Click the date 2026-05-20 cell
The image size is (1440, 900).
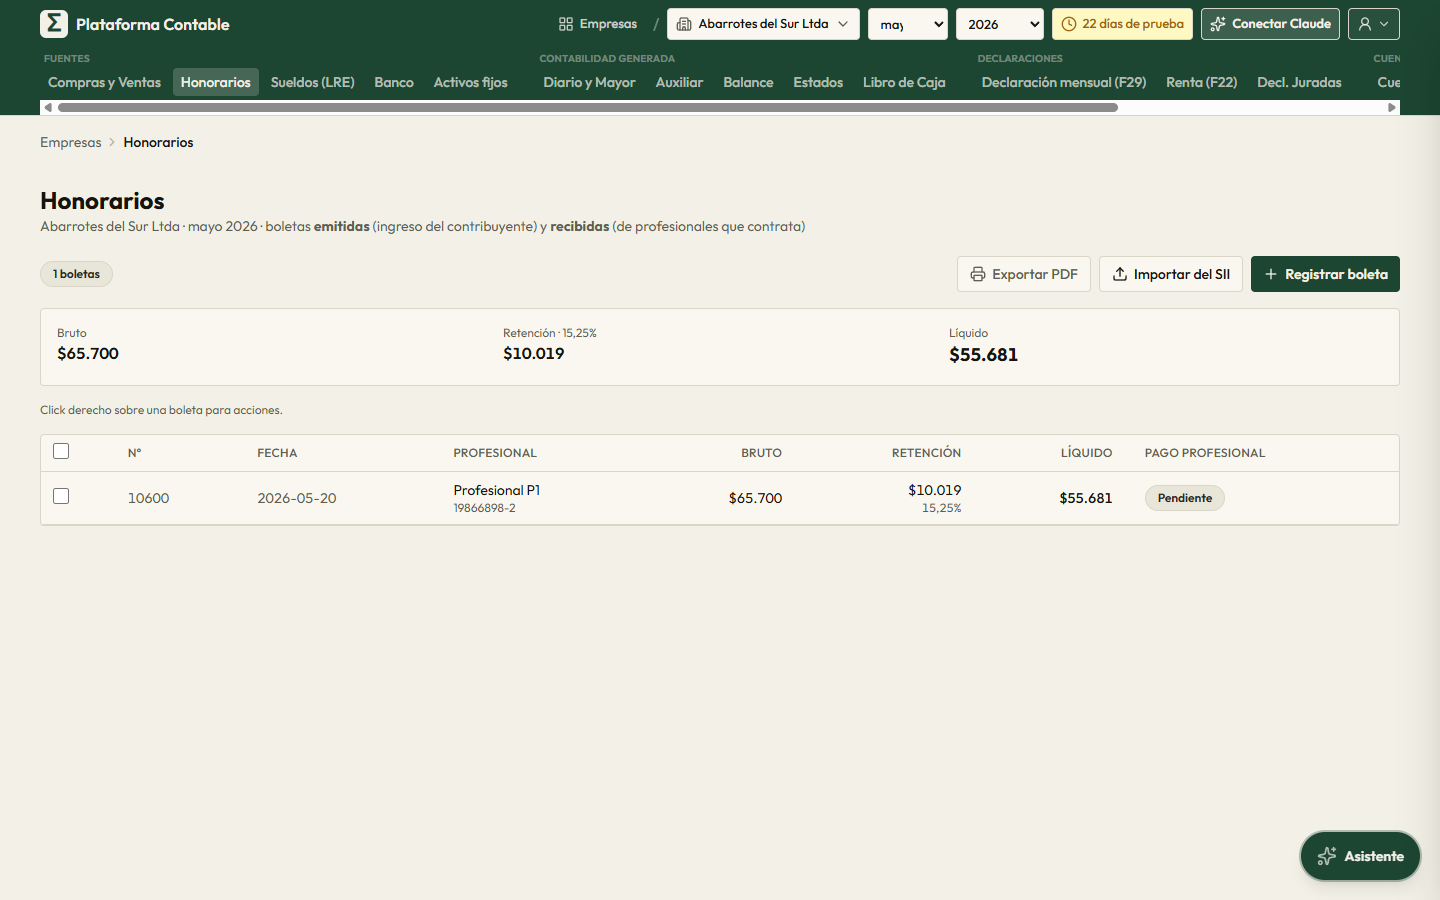click(x=297, y=498)
